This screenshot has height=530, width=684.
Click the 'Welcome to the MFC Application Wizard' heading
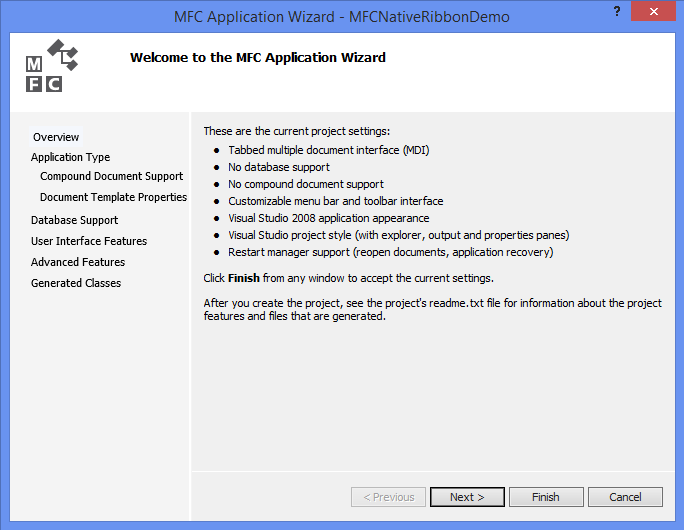pyautogui.click(x=258, y=58)
